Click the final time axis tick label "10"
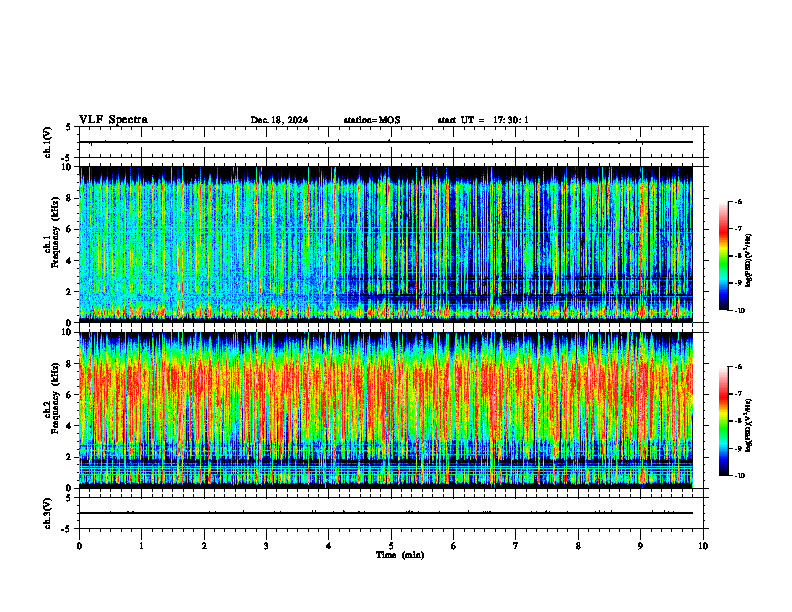The image size is (792, 612). pos(703,546)
